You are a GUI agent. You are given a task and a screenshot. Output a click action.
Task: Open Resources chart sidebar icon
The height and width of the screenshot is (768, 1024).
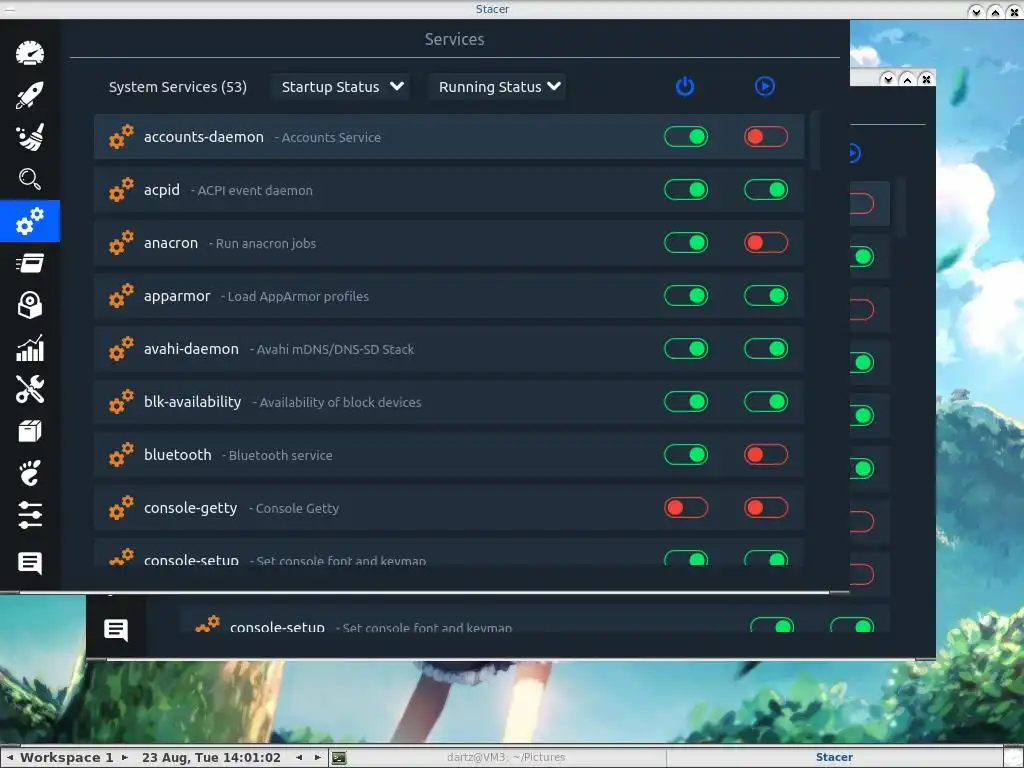30,347
